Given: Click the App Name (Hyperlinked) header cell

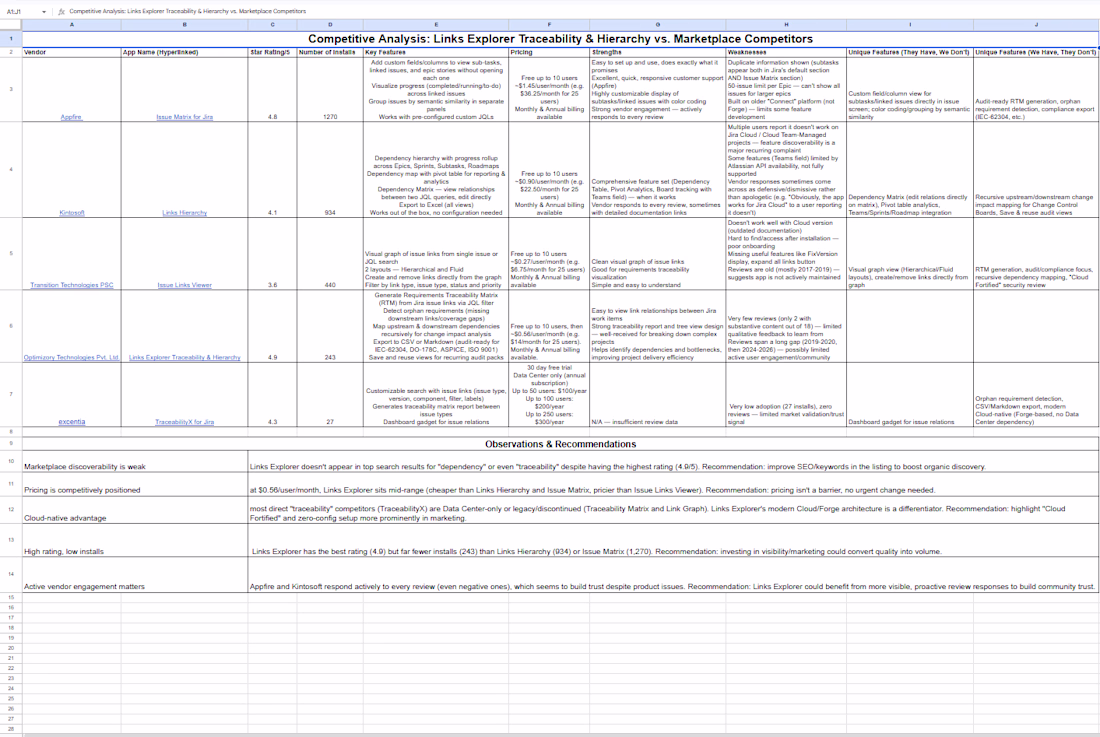Looking at the screenshot, I should 185,52.
